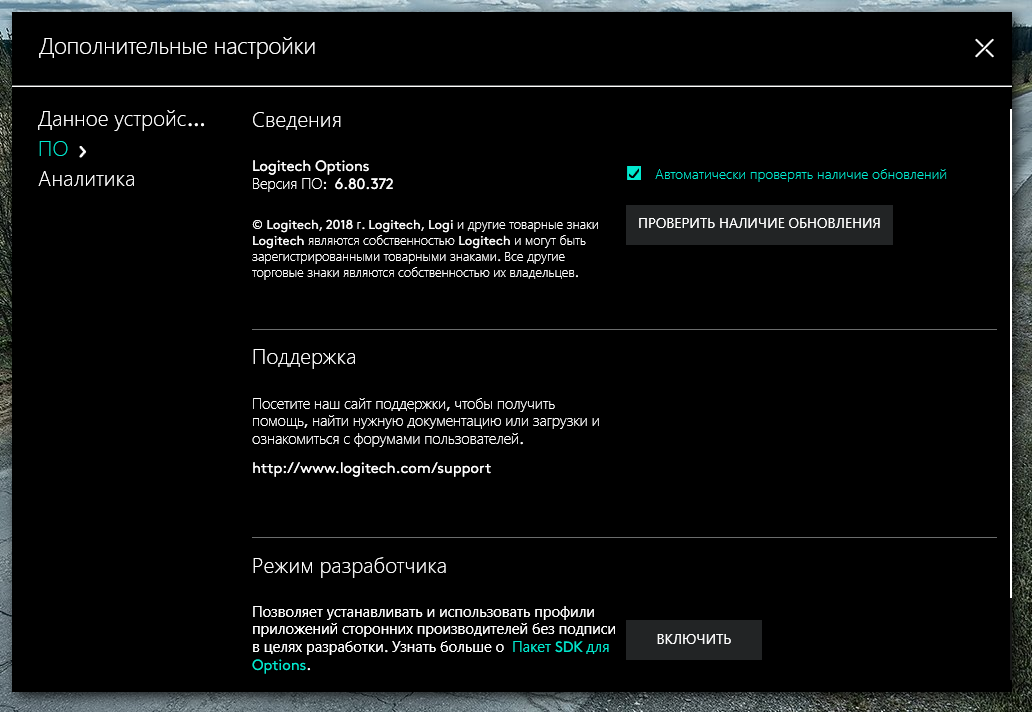Open the Данное устройство section
Viewport: 1032px width, 712px height.
pos(122,119)
